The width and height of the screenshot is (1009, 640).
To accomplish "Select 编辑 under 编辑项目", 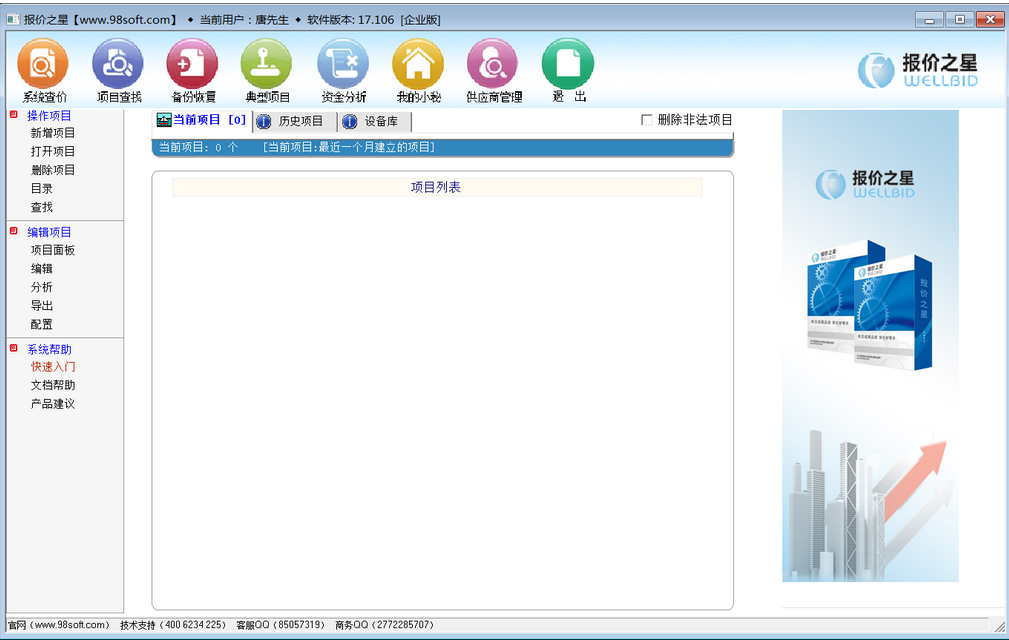I will [42, 269].
